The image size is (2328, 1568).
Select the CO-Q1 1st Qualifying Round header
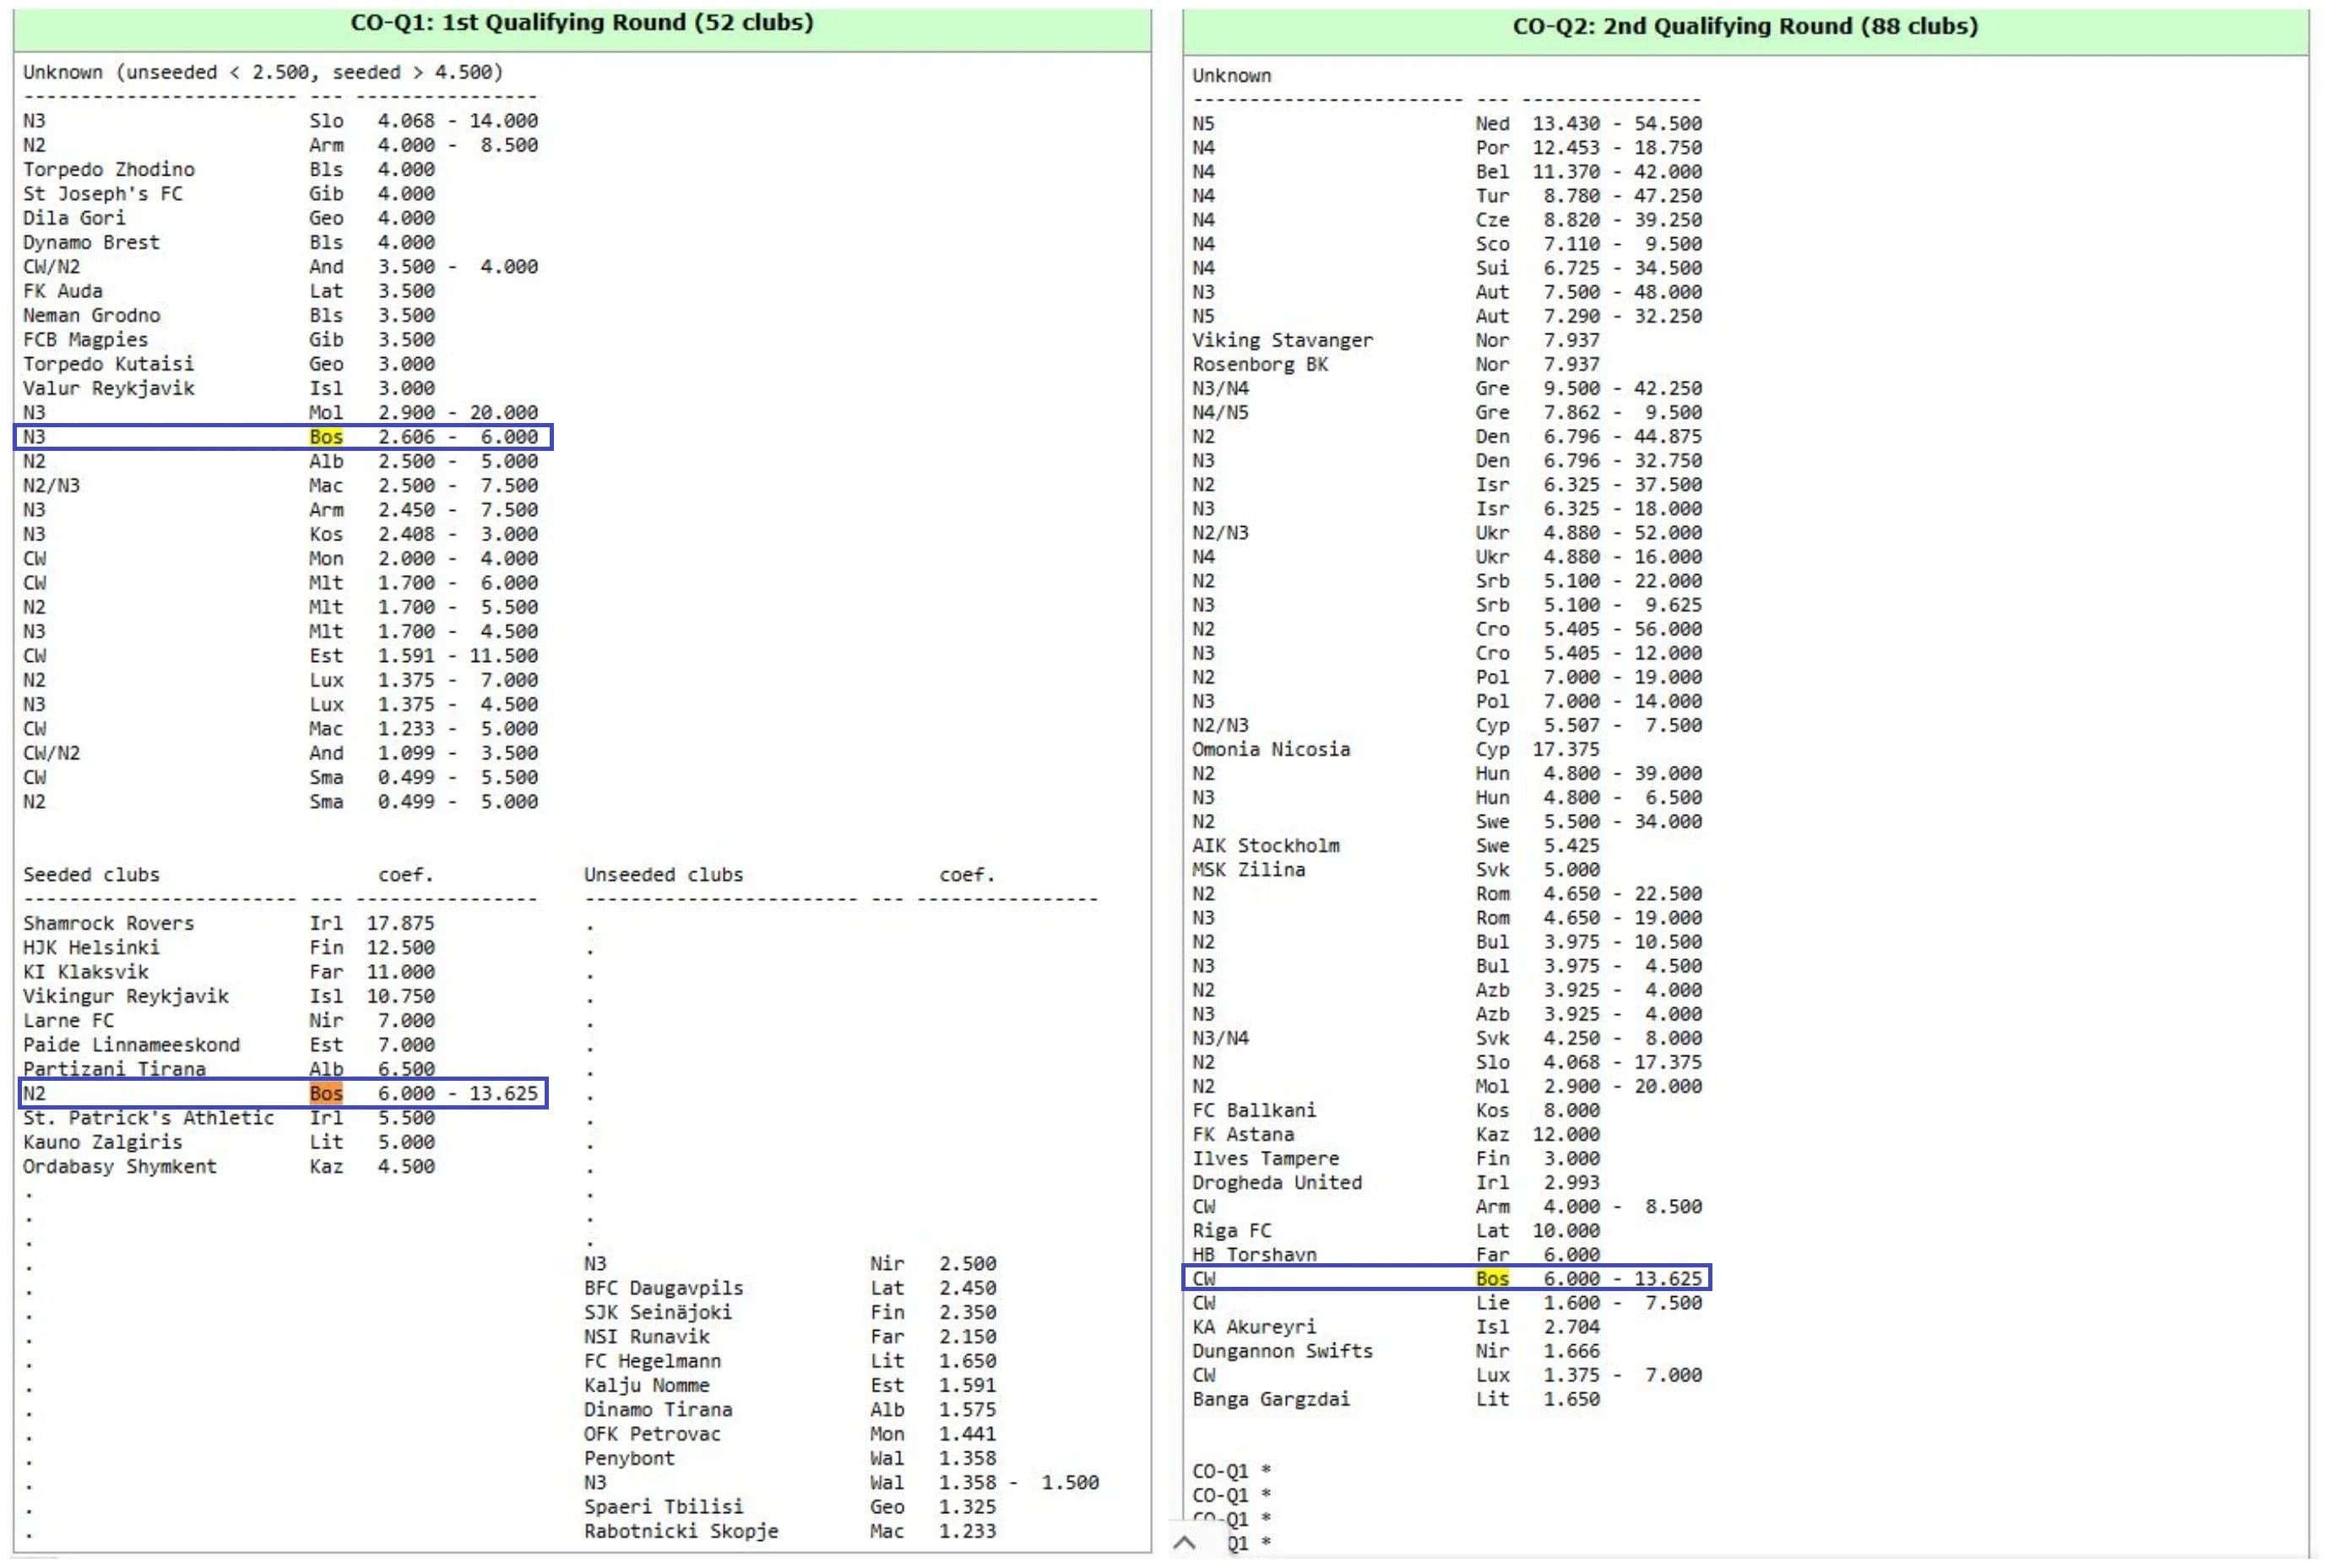tap(582, 23)
